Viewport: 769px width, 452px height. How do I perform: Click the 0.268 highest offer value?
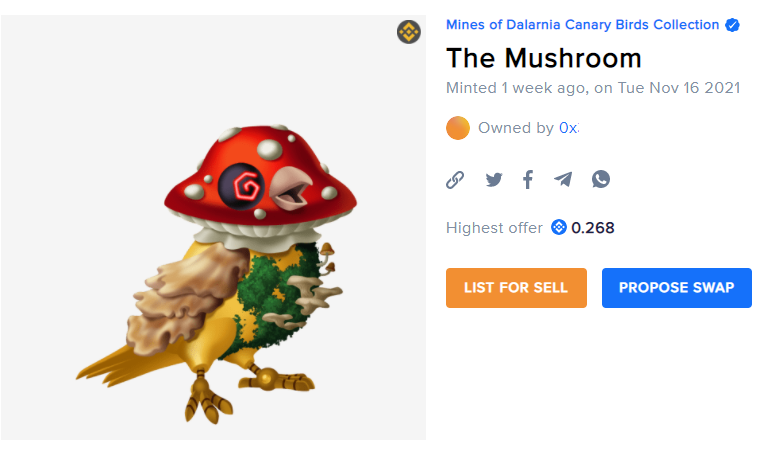[592, 228]
